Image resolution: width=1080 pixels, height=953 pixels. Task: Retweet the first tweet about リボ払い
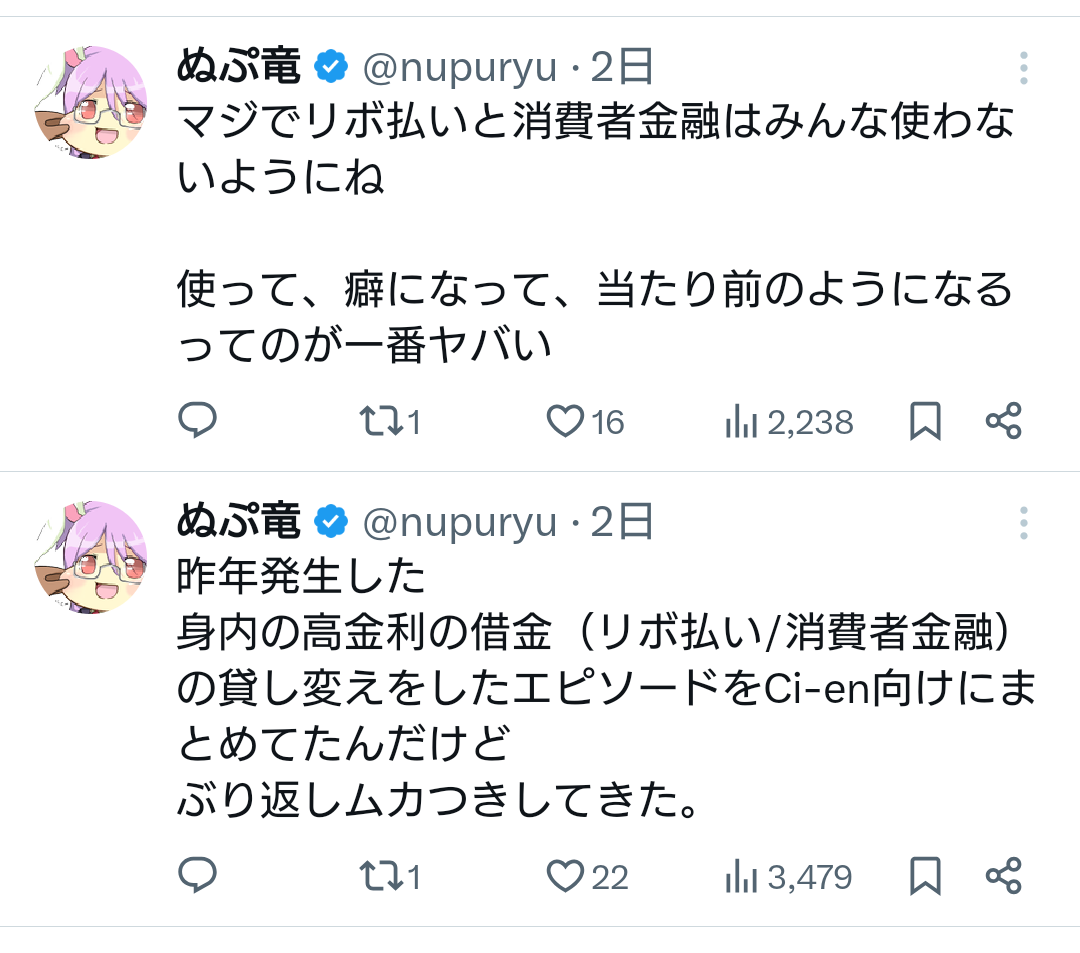tap(381, 422)
